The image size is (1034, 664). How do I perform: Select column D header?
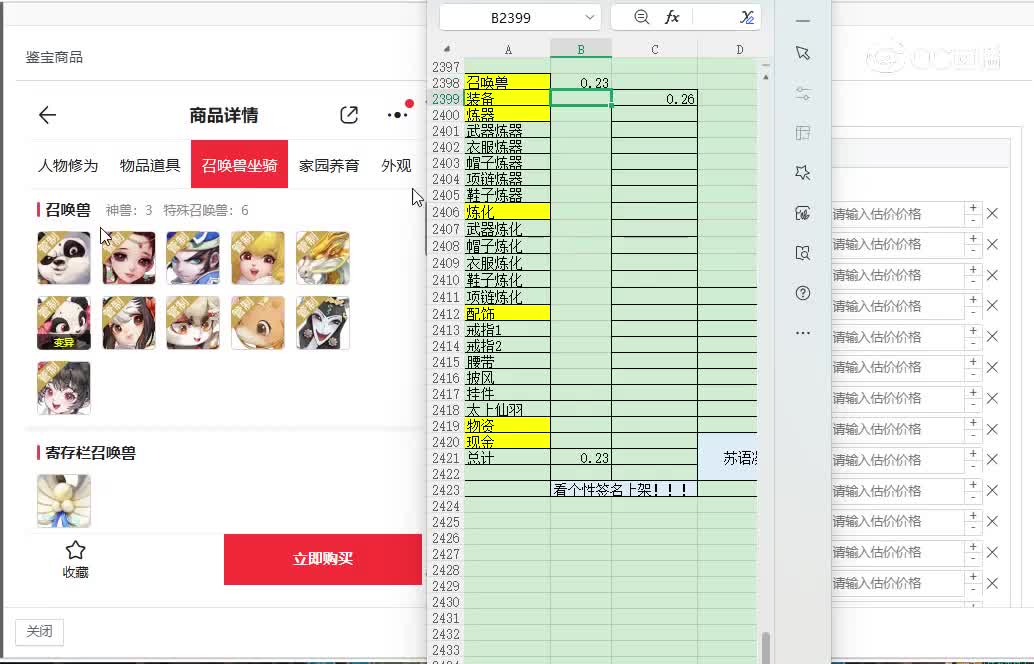coord(739,49)
